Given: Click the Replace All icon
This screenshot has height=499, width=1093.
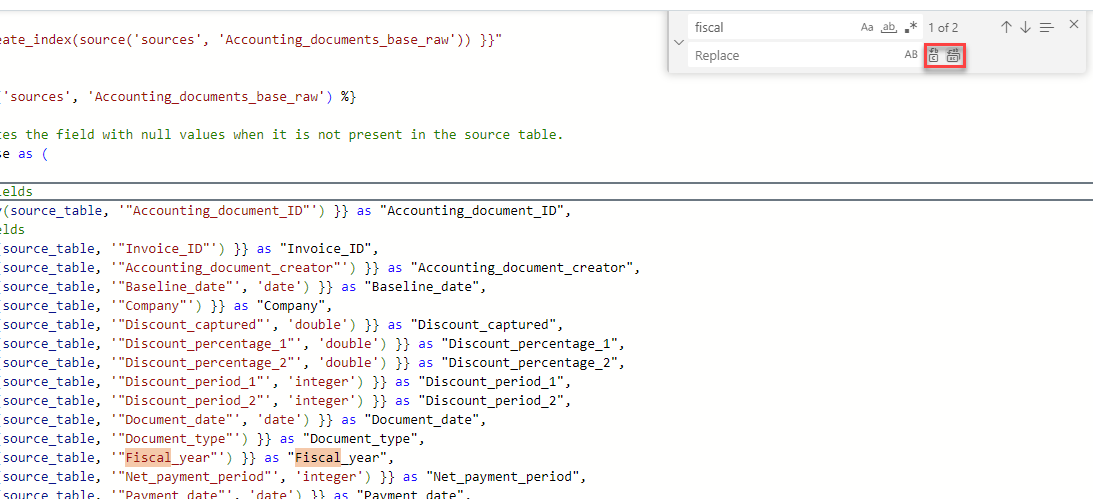Looking at the screenshot, I should click(953, 55).
